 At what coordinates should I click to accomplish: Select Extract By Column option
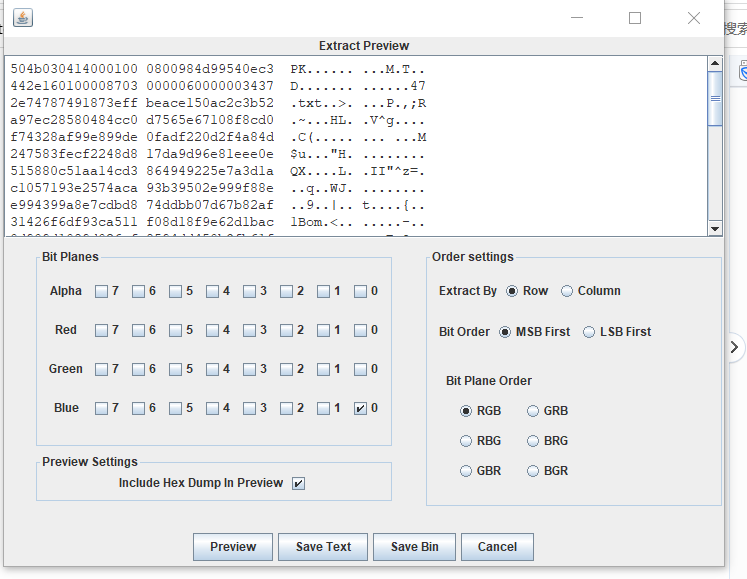[566, 291]
